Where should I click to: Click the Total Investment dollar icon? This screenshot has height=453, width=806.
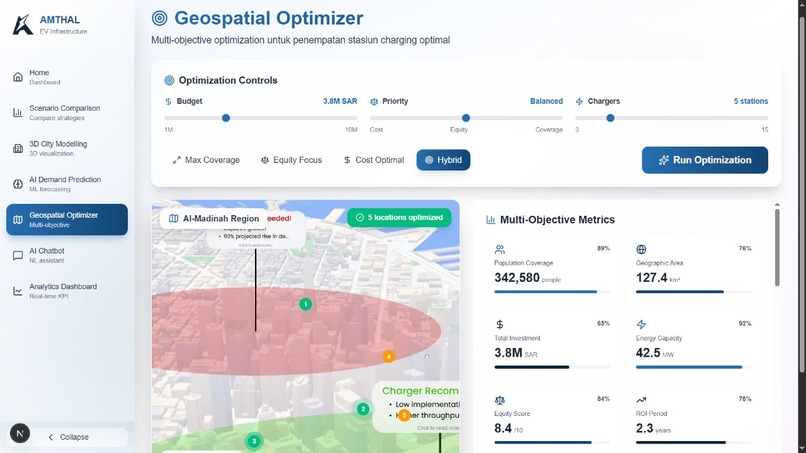point(500,324)
